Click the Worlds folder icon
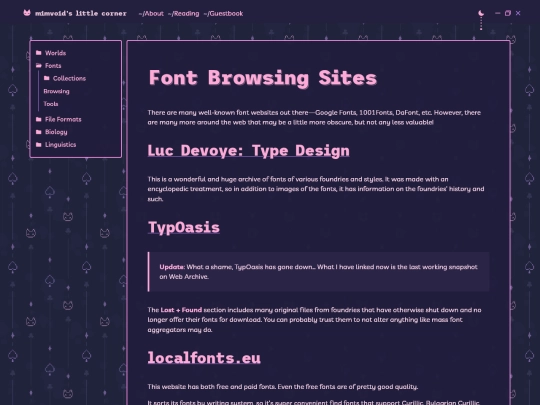 pyautogui.click(x=39, y=53)
